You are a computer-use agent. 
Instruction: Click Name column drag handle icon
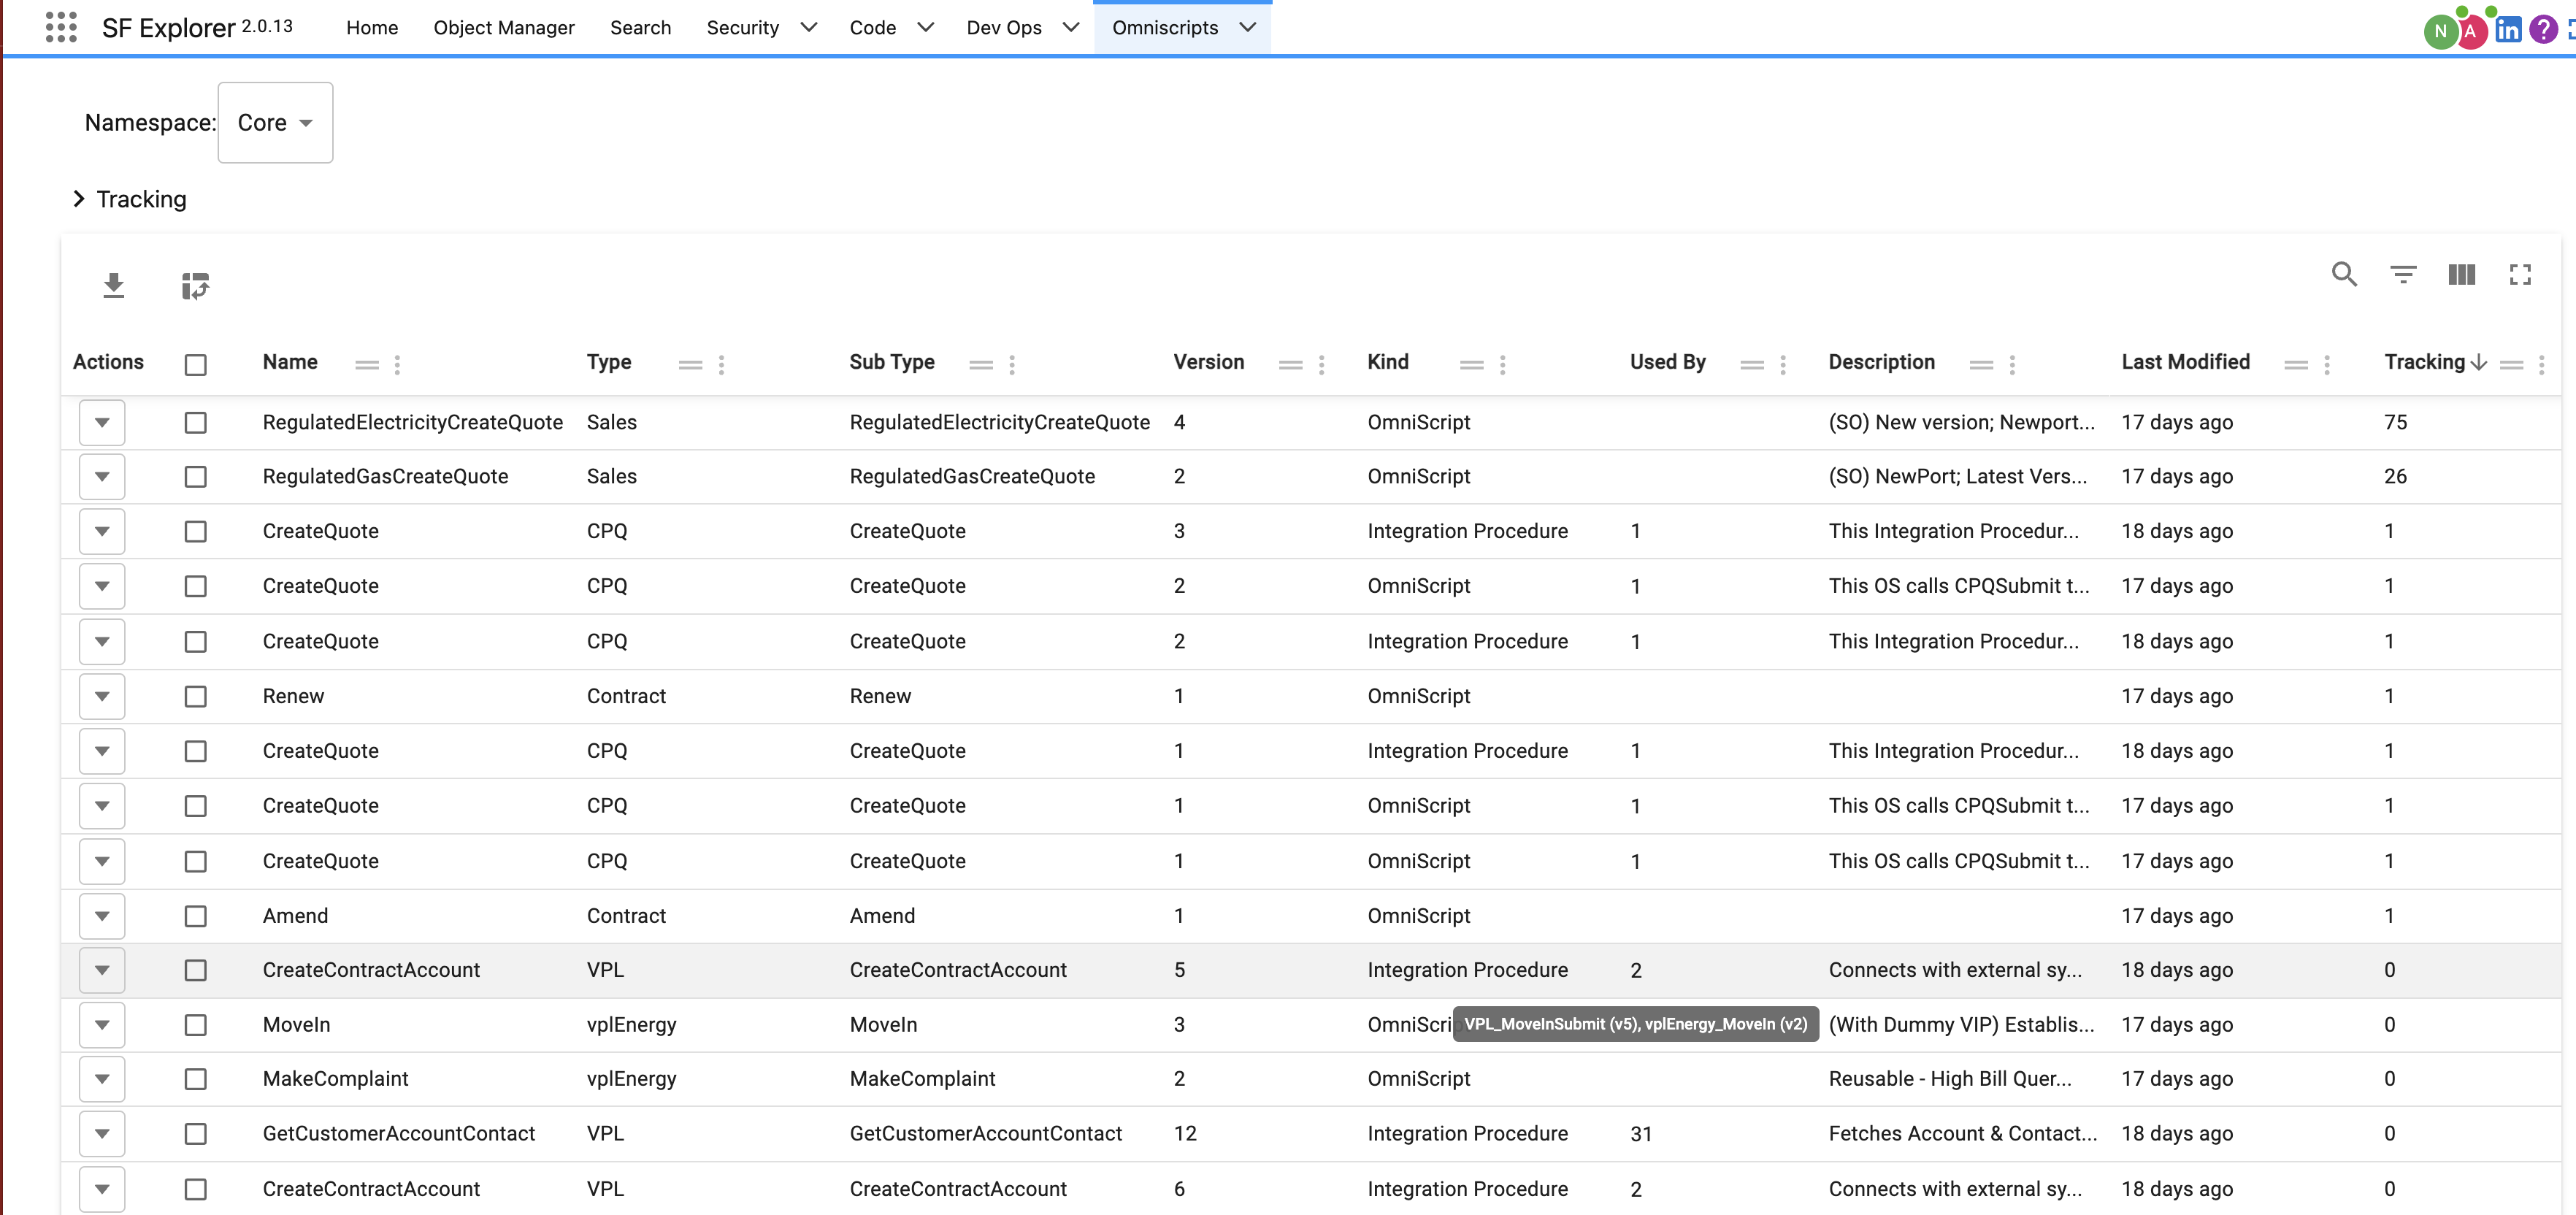pos(367,364)
